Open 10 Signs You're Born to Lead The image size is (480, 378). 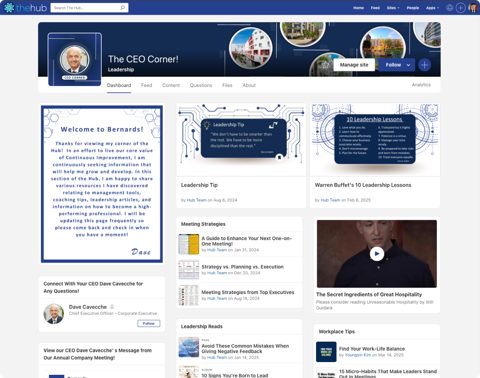click(x=235, y=375)
